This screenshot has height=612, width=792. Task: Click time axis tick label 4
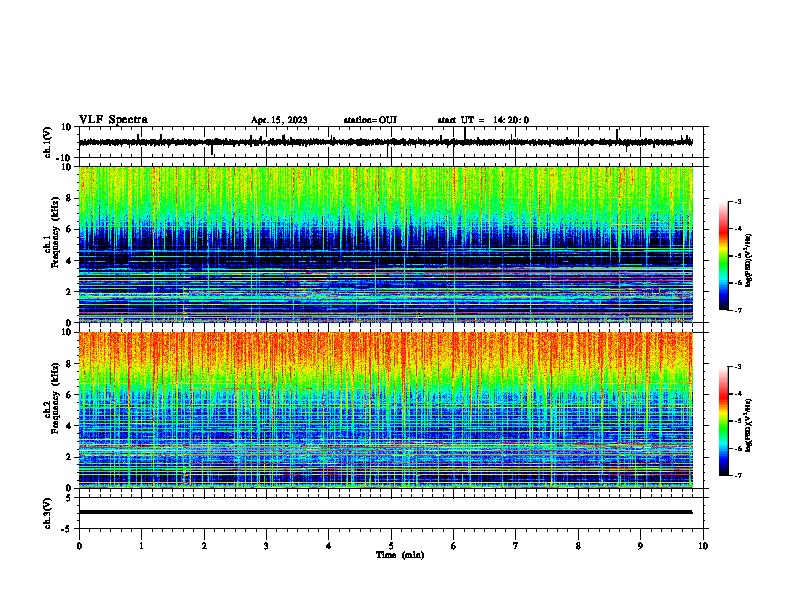pyautogui.click(x=329, y=546)
